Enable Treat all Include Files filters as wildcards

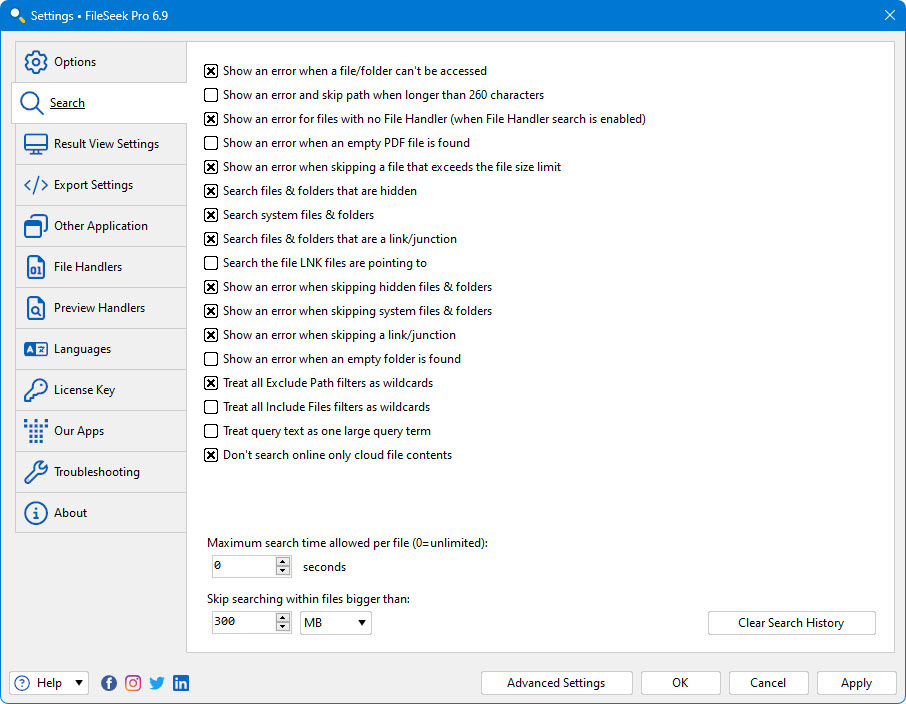point(211,407)
